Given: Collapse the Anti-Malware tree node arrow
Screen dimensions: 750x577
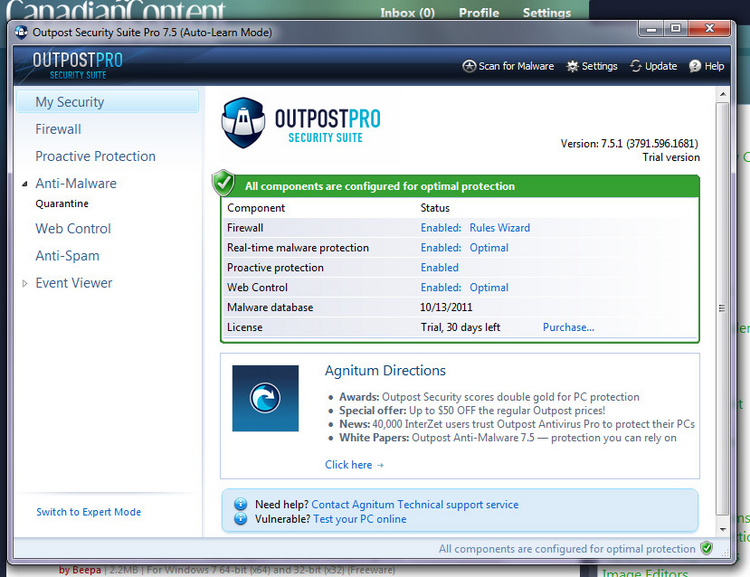Looking at the screenshot, I should 24,184.
